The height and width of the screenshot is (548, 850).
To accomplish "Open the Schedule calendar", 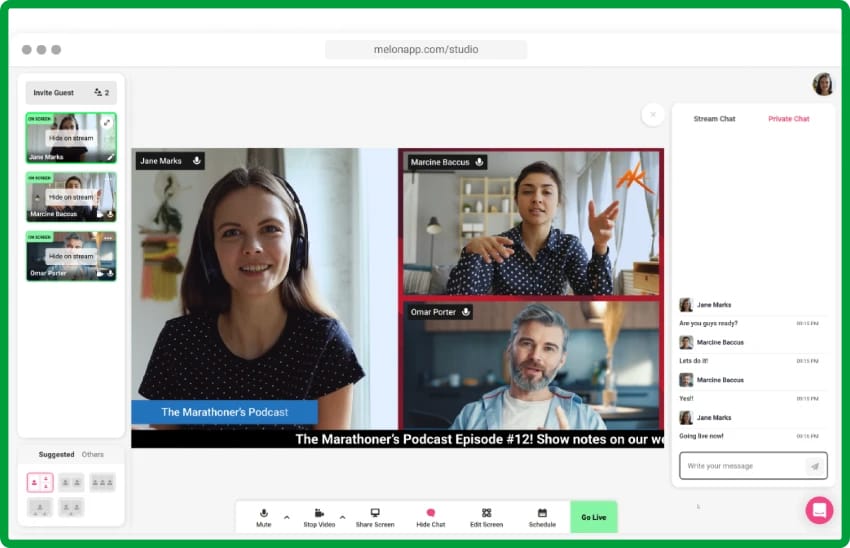I will [x=542, y=513].
